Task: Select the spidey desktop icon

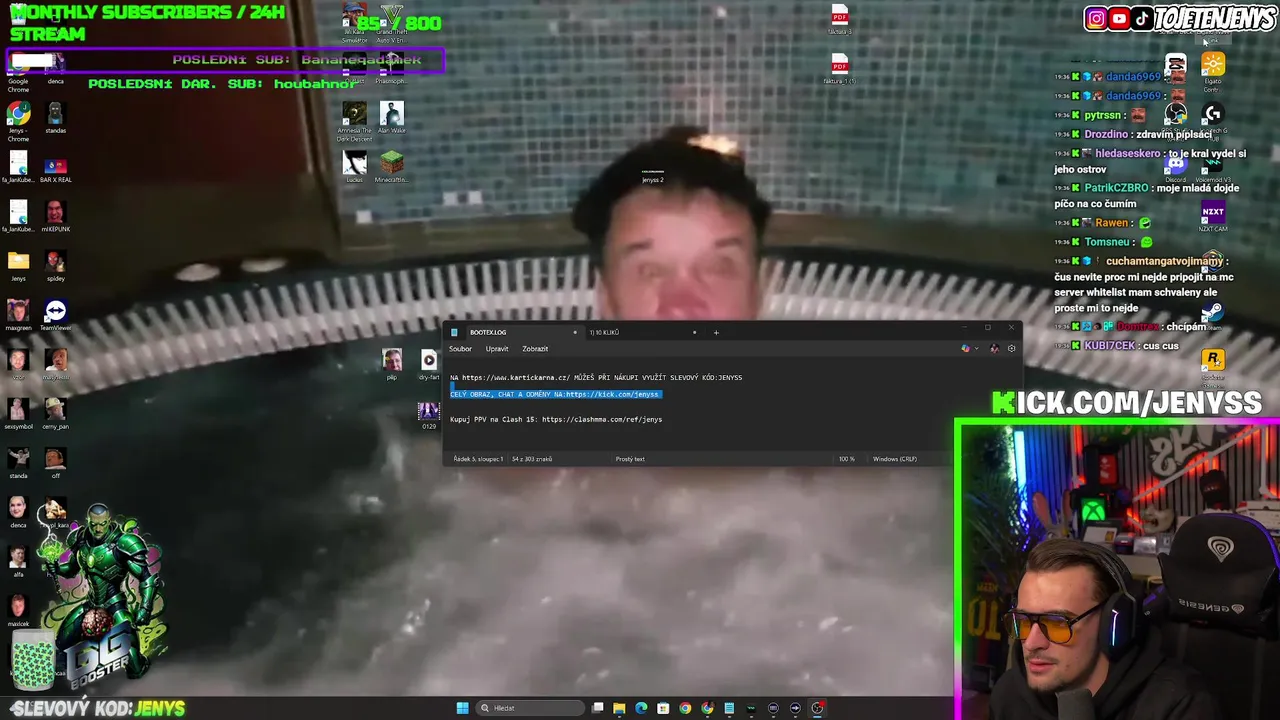Action: point(55,266)
